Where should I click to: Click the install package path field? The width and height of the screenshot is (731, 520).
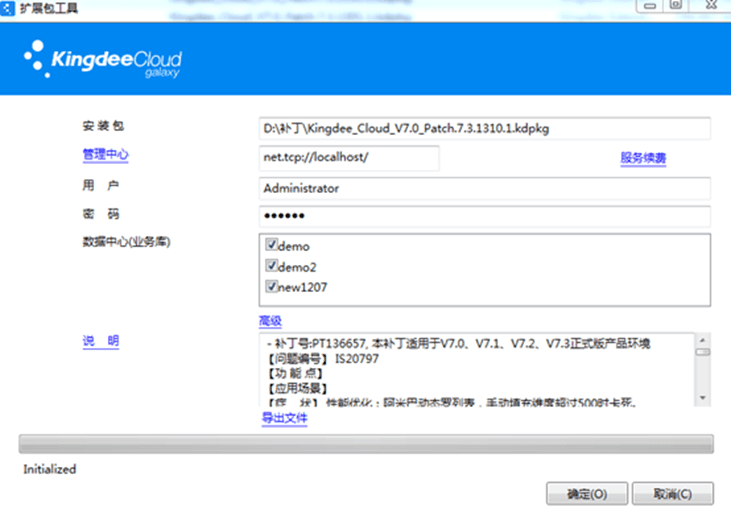[x=484, y=128]
